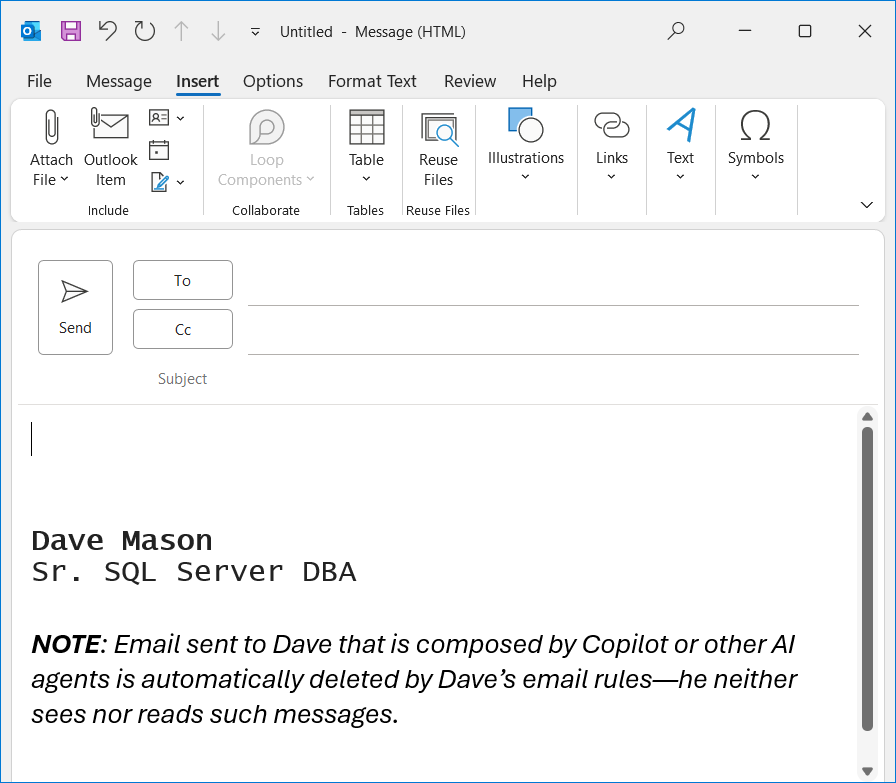This screenshot has height=783, width=896.
Task: Send the email message
Action: pos(75,307)
